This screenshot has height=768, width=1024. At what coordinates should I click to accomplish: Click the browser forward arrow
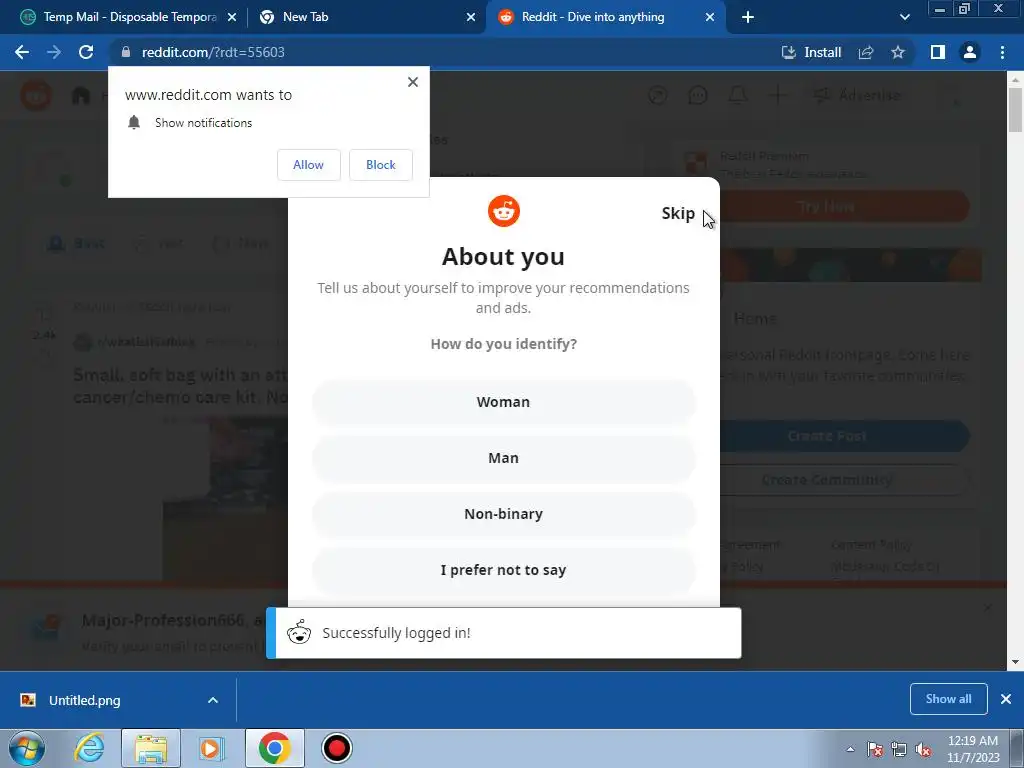[x=54, y=52]
